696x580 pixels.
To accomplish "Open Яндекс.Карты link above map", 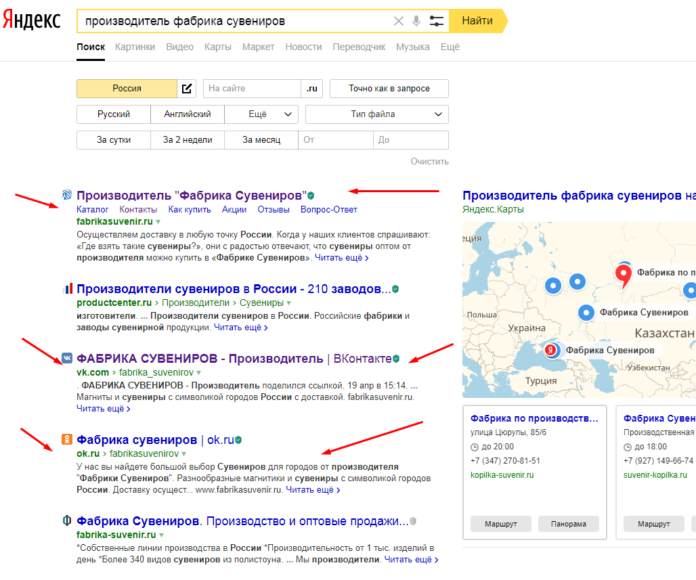I will (493, 209).
